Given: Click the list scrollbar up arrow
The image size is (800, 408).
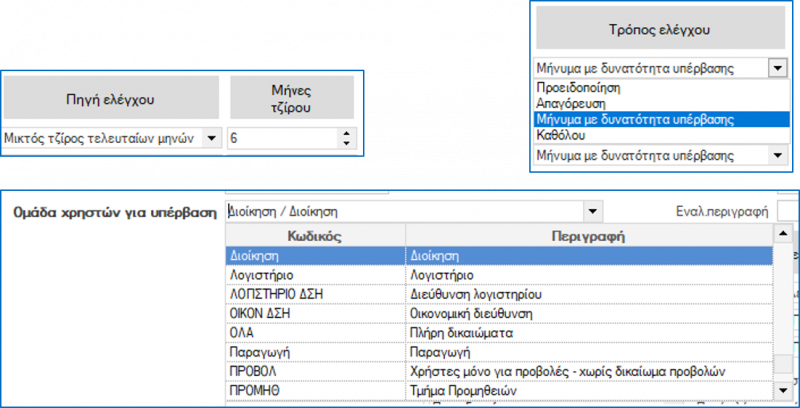Looking at the screenshot, I should click(783, 234).
